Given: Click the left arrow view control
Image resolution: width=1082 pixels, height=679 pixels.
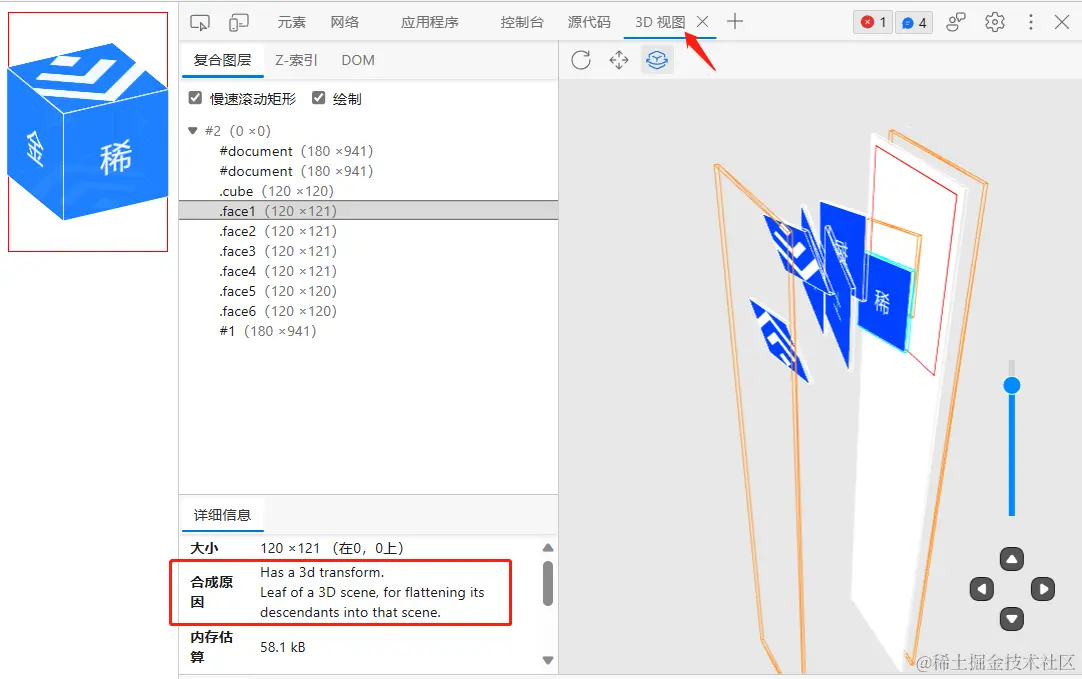Looking at the screenshot, I should coord(981,589).
